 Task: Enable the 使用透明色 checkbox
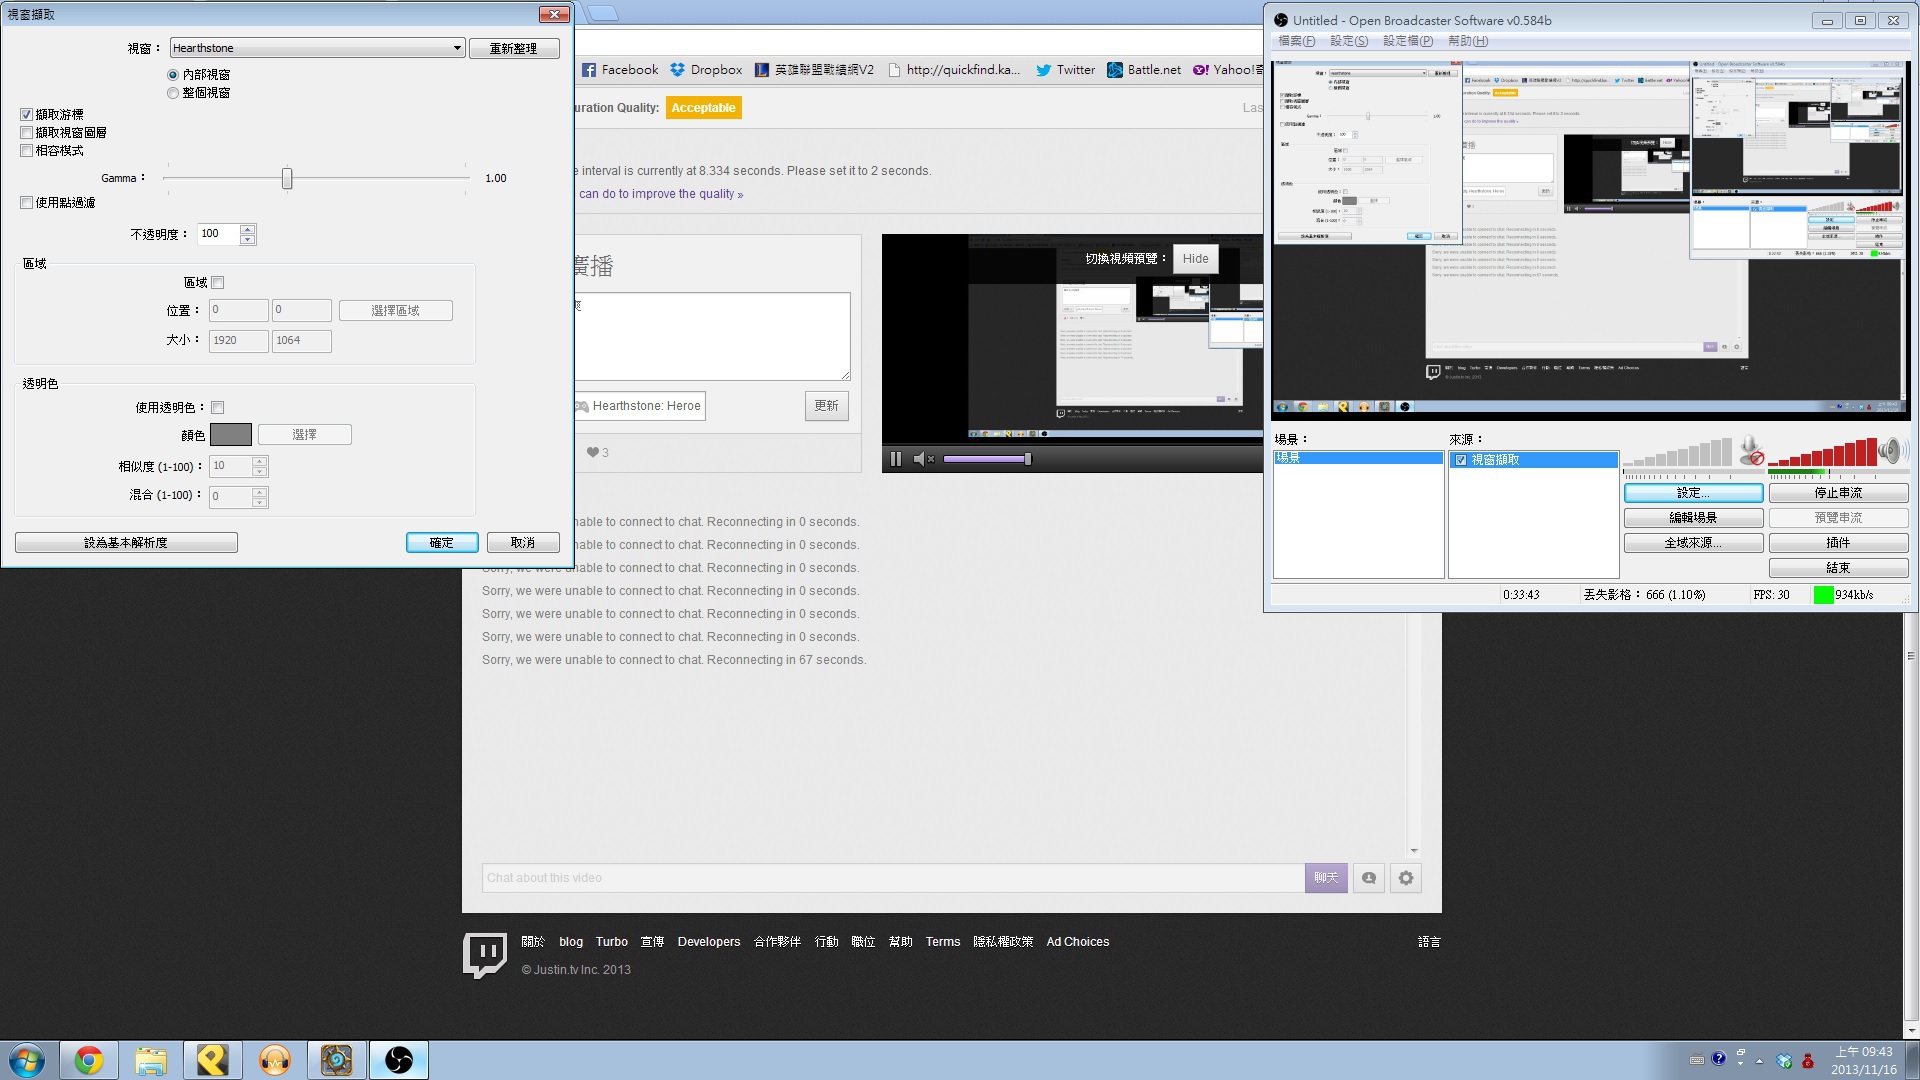pyautogui.click(x=218, y=408)
